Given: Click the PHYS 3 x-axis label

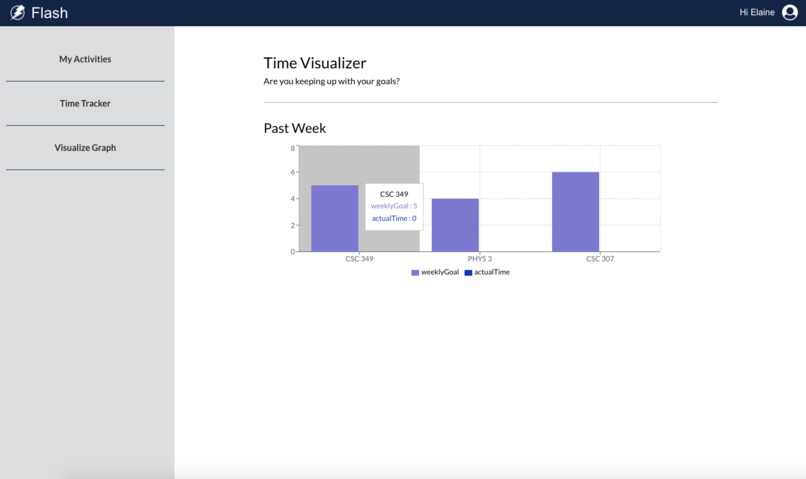Looking at the screenshot, I should click(480, 259).
